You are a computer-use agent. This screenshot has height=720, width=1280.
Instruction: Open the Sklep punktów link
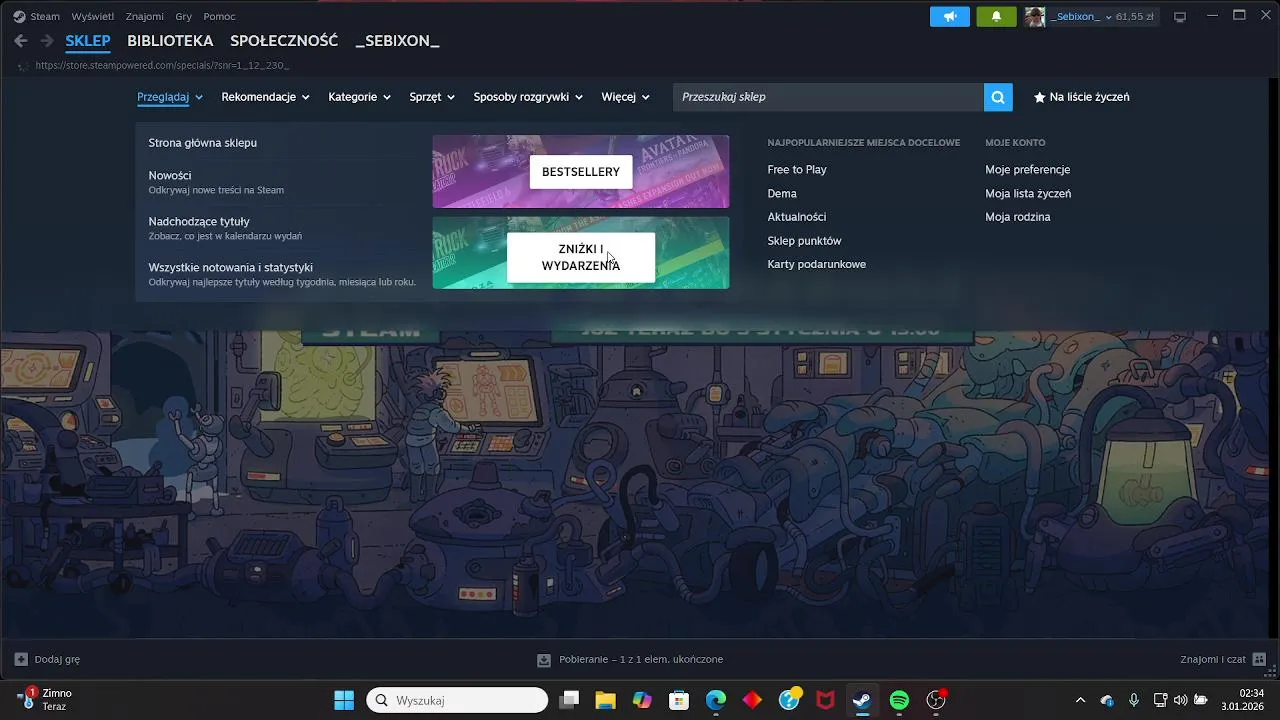(x=804, y=241)
